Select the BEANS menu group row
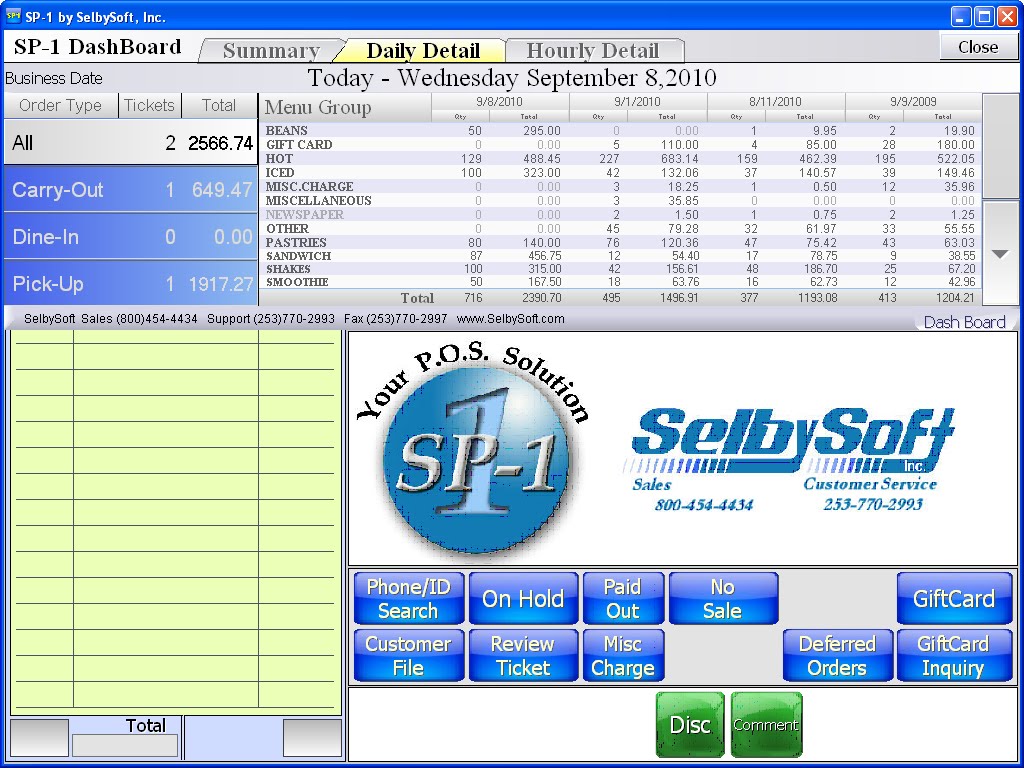The width and height of the screenshot is (1024, 768). coord(620,131)
